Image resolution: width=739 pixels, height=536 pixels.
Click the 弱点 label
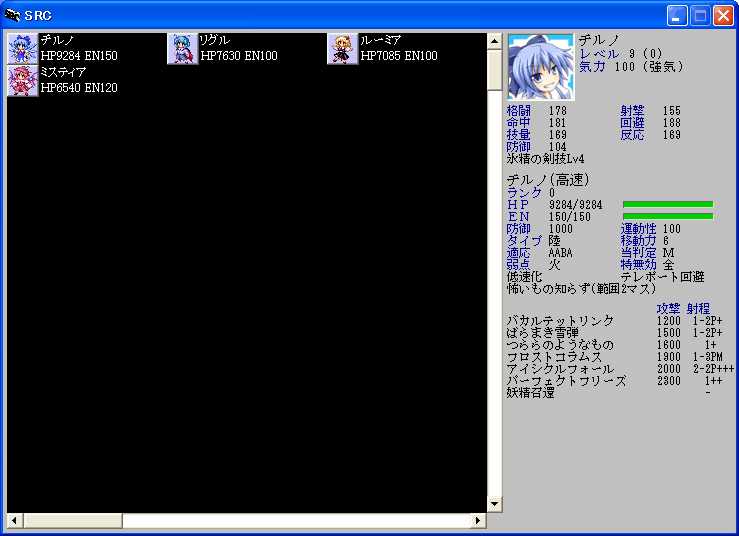518,265
